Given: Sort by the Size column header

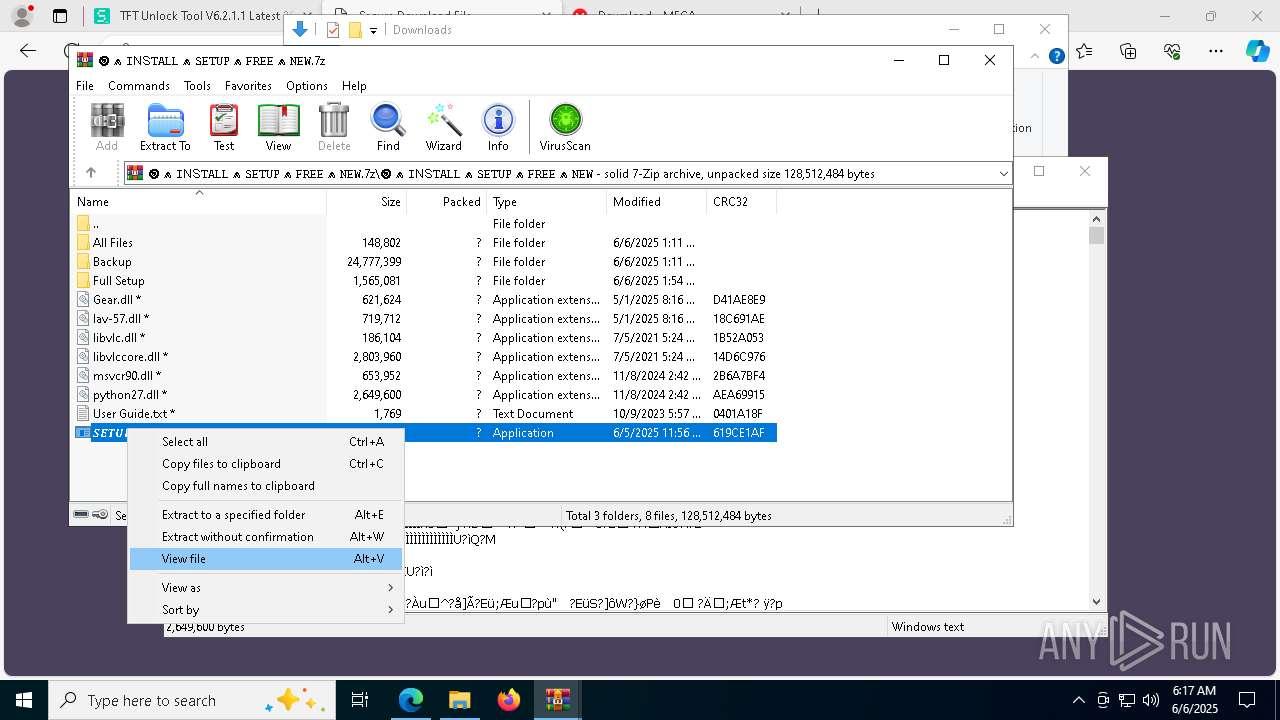Looking at the screenshot, I should pyautogui.click(x=366, y=202).
